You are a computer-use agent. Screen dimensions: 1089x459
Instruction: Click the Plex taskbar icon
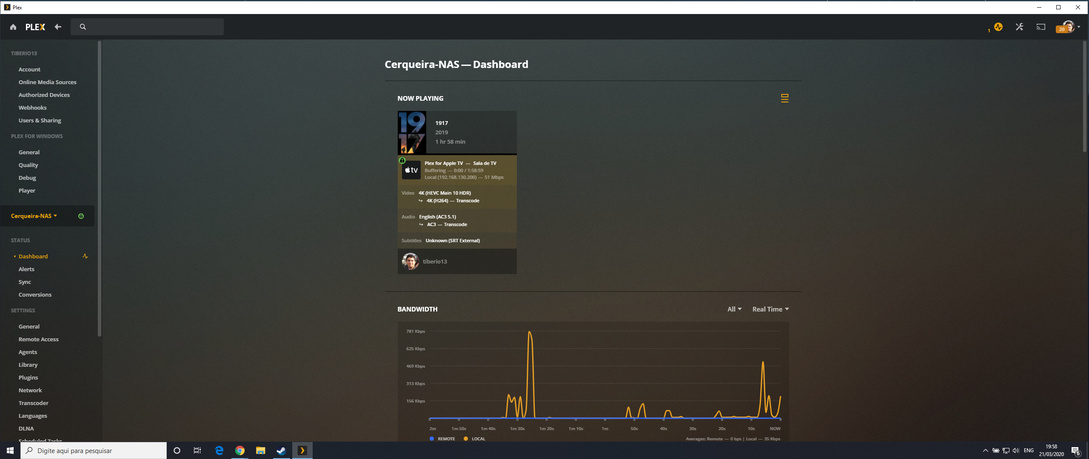(x=302, y=450)
